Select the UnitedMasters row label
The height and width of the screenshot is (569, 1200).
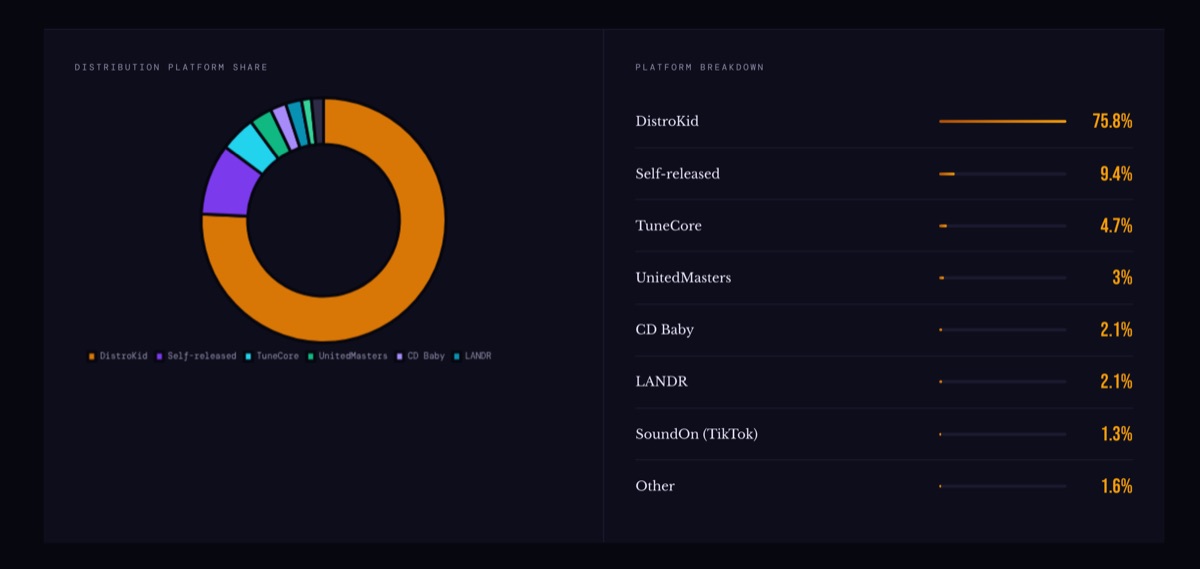point(683,277)
